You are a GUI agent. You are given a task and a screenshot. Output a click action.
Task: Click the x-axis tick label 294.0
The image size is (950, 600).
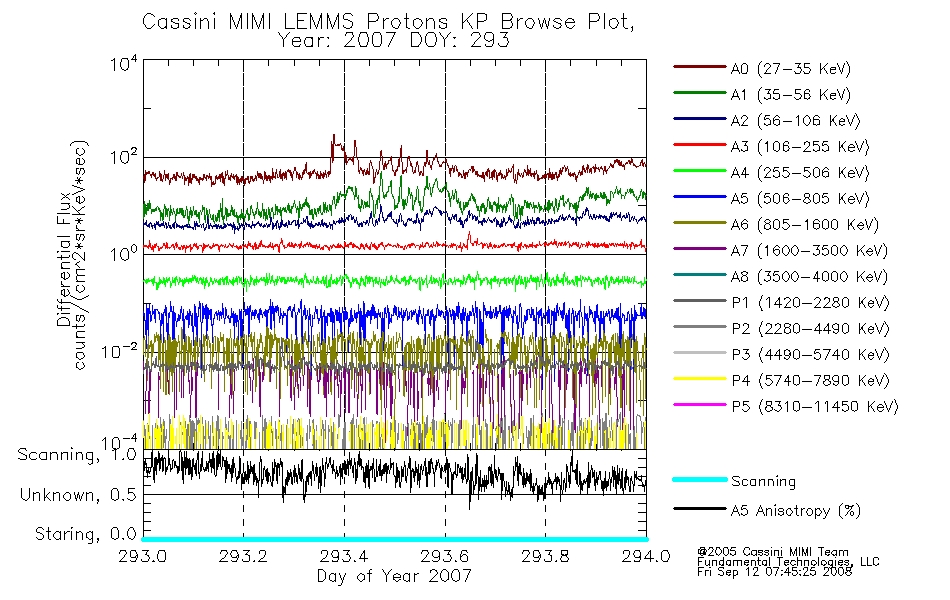pos(646,556)
